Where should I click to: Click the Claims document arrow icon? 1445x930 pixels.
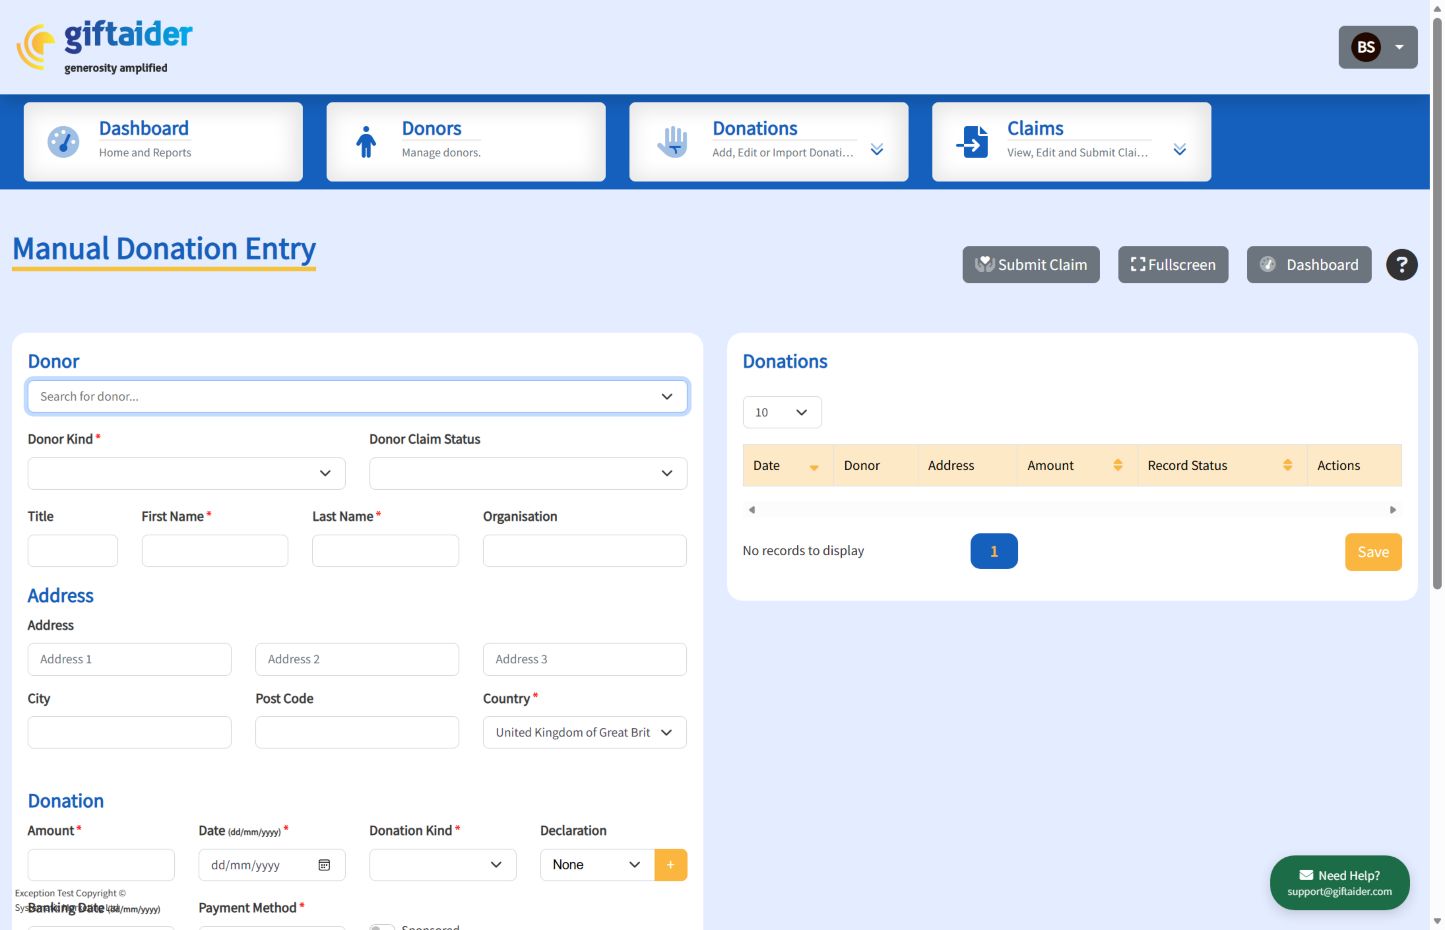coord(972,142)
